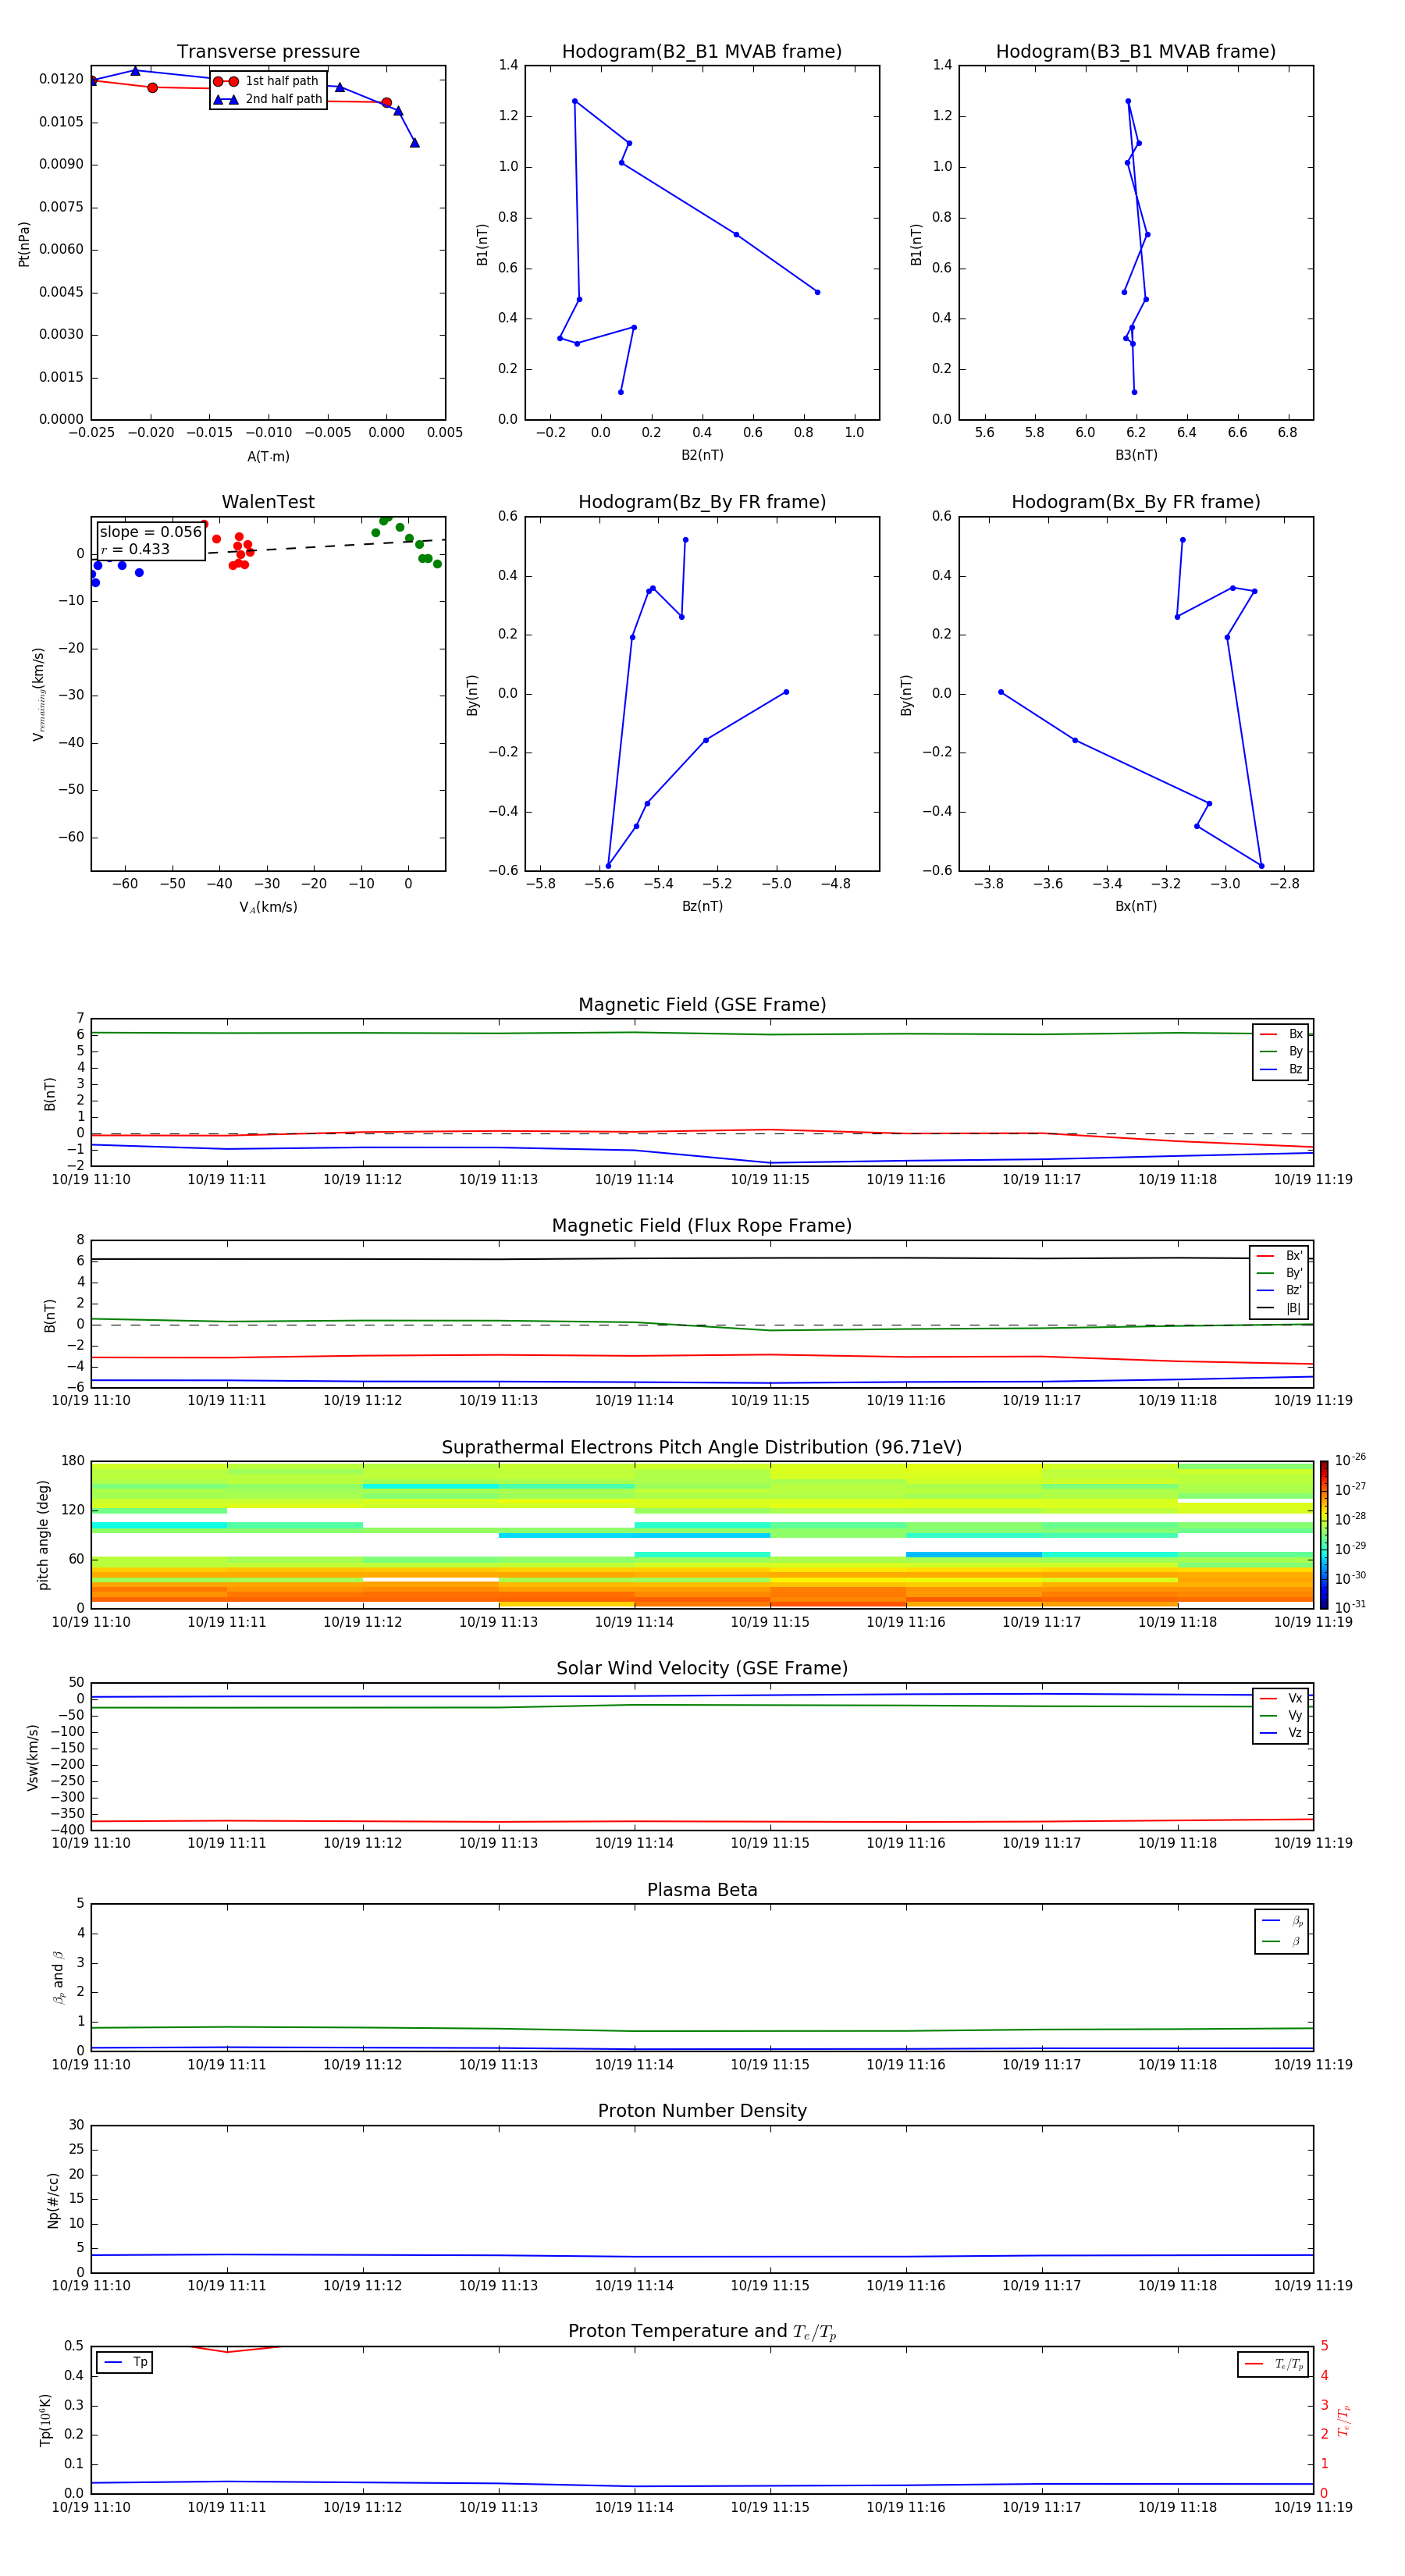Select the 'Hodogram(B2_B1 MVAB frame)' title
The width and height of the screenshot is (1405, 2576).
(x=702, y=52)
